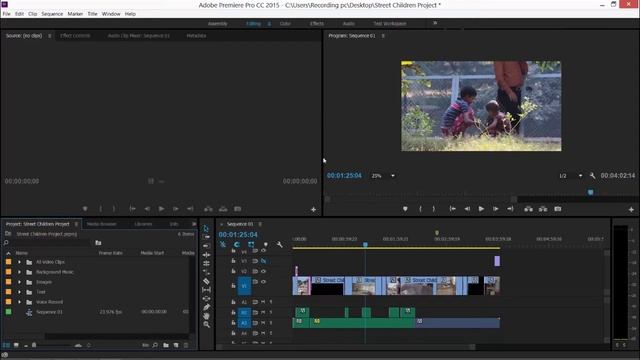This screenshot has width=640, height=360.
Task: Go to In point in Program monitor
Action: pos(453,209)
